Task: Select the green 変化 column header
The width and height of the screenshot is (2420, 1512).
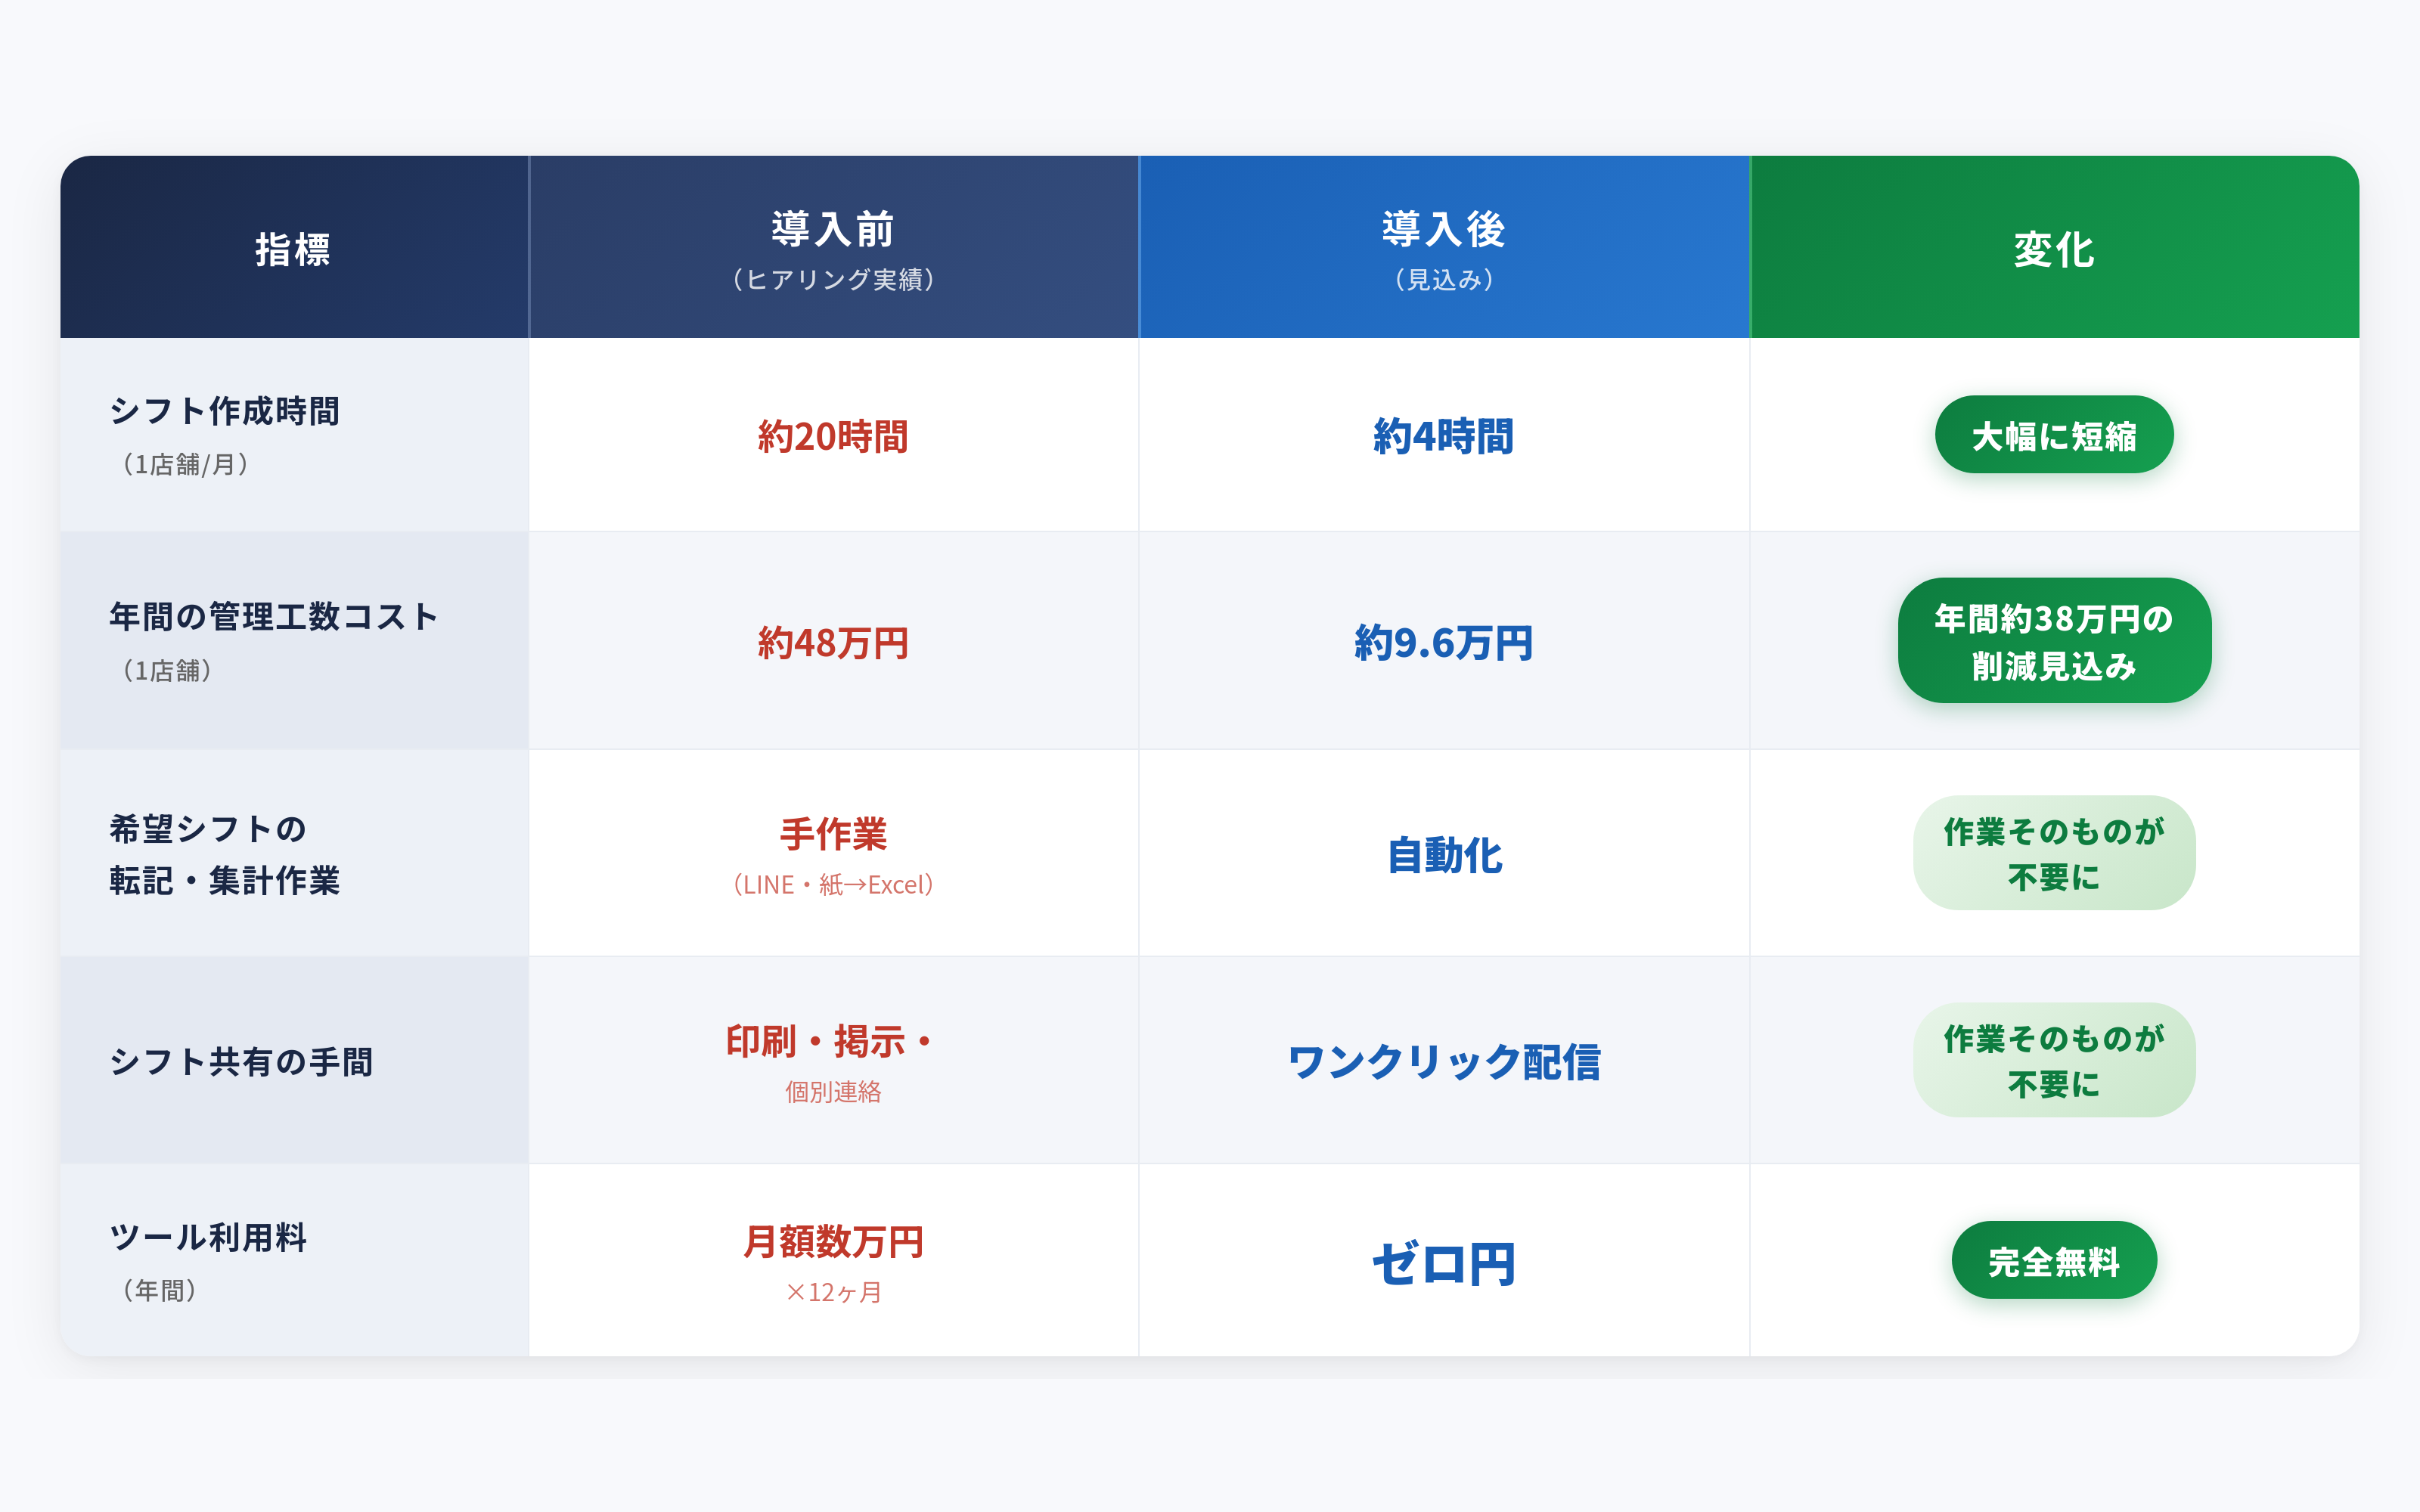Action: click(x=2053, y=249)
